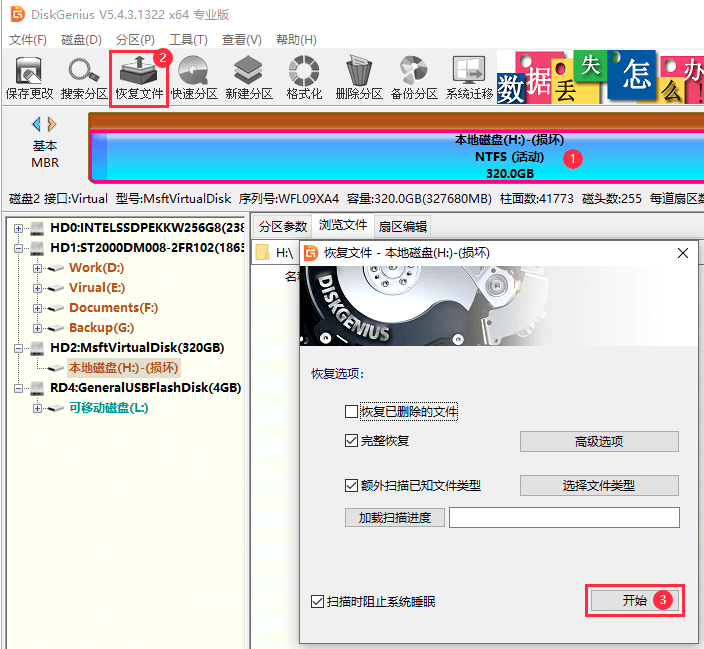Click the Work(D:) partition drive icon

56,268
